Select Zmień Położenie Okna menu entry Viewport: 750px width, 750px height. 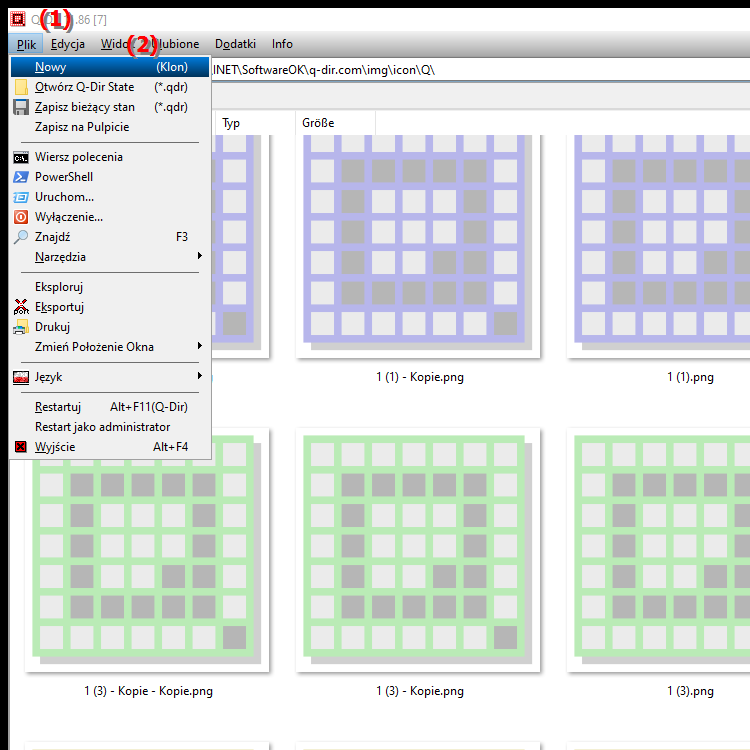(x=110, y=347)
